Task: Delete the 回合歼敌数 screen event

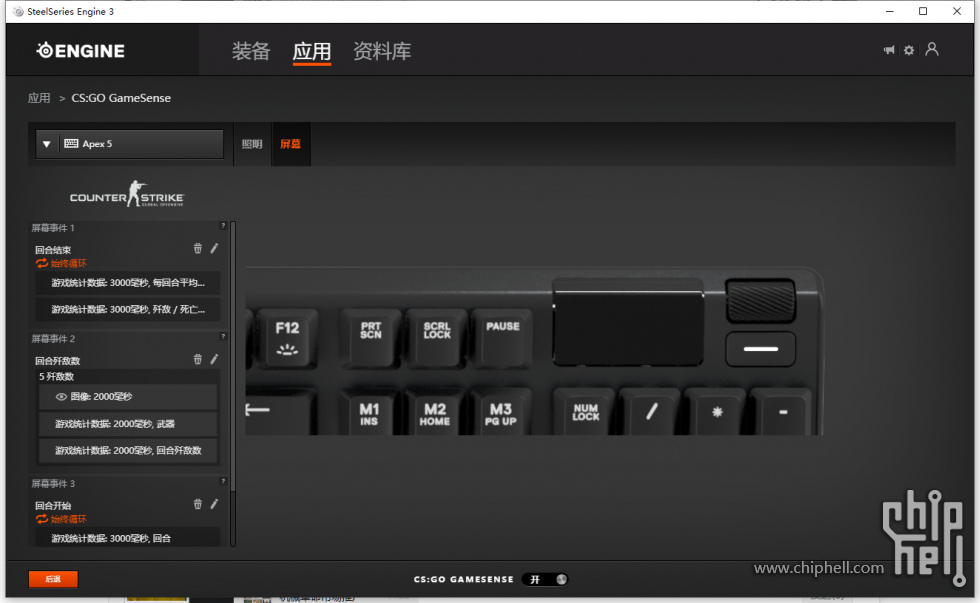Action: point(198,359)
